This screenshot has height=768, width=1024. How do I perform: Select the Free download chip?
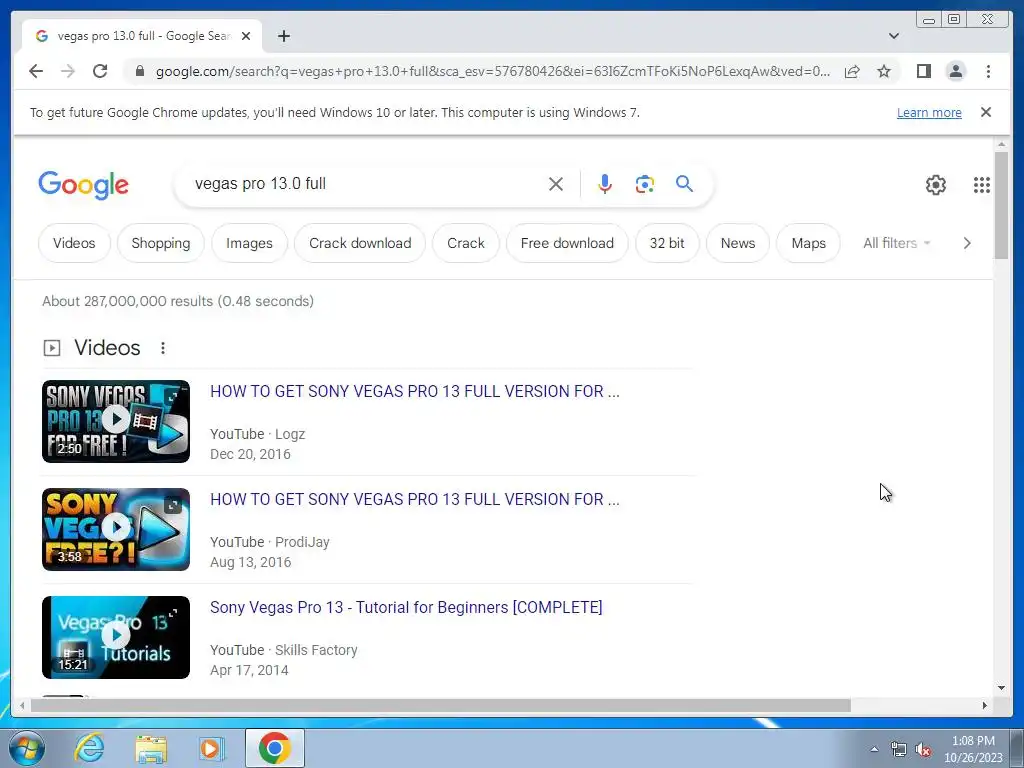tap(567, 243)
